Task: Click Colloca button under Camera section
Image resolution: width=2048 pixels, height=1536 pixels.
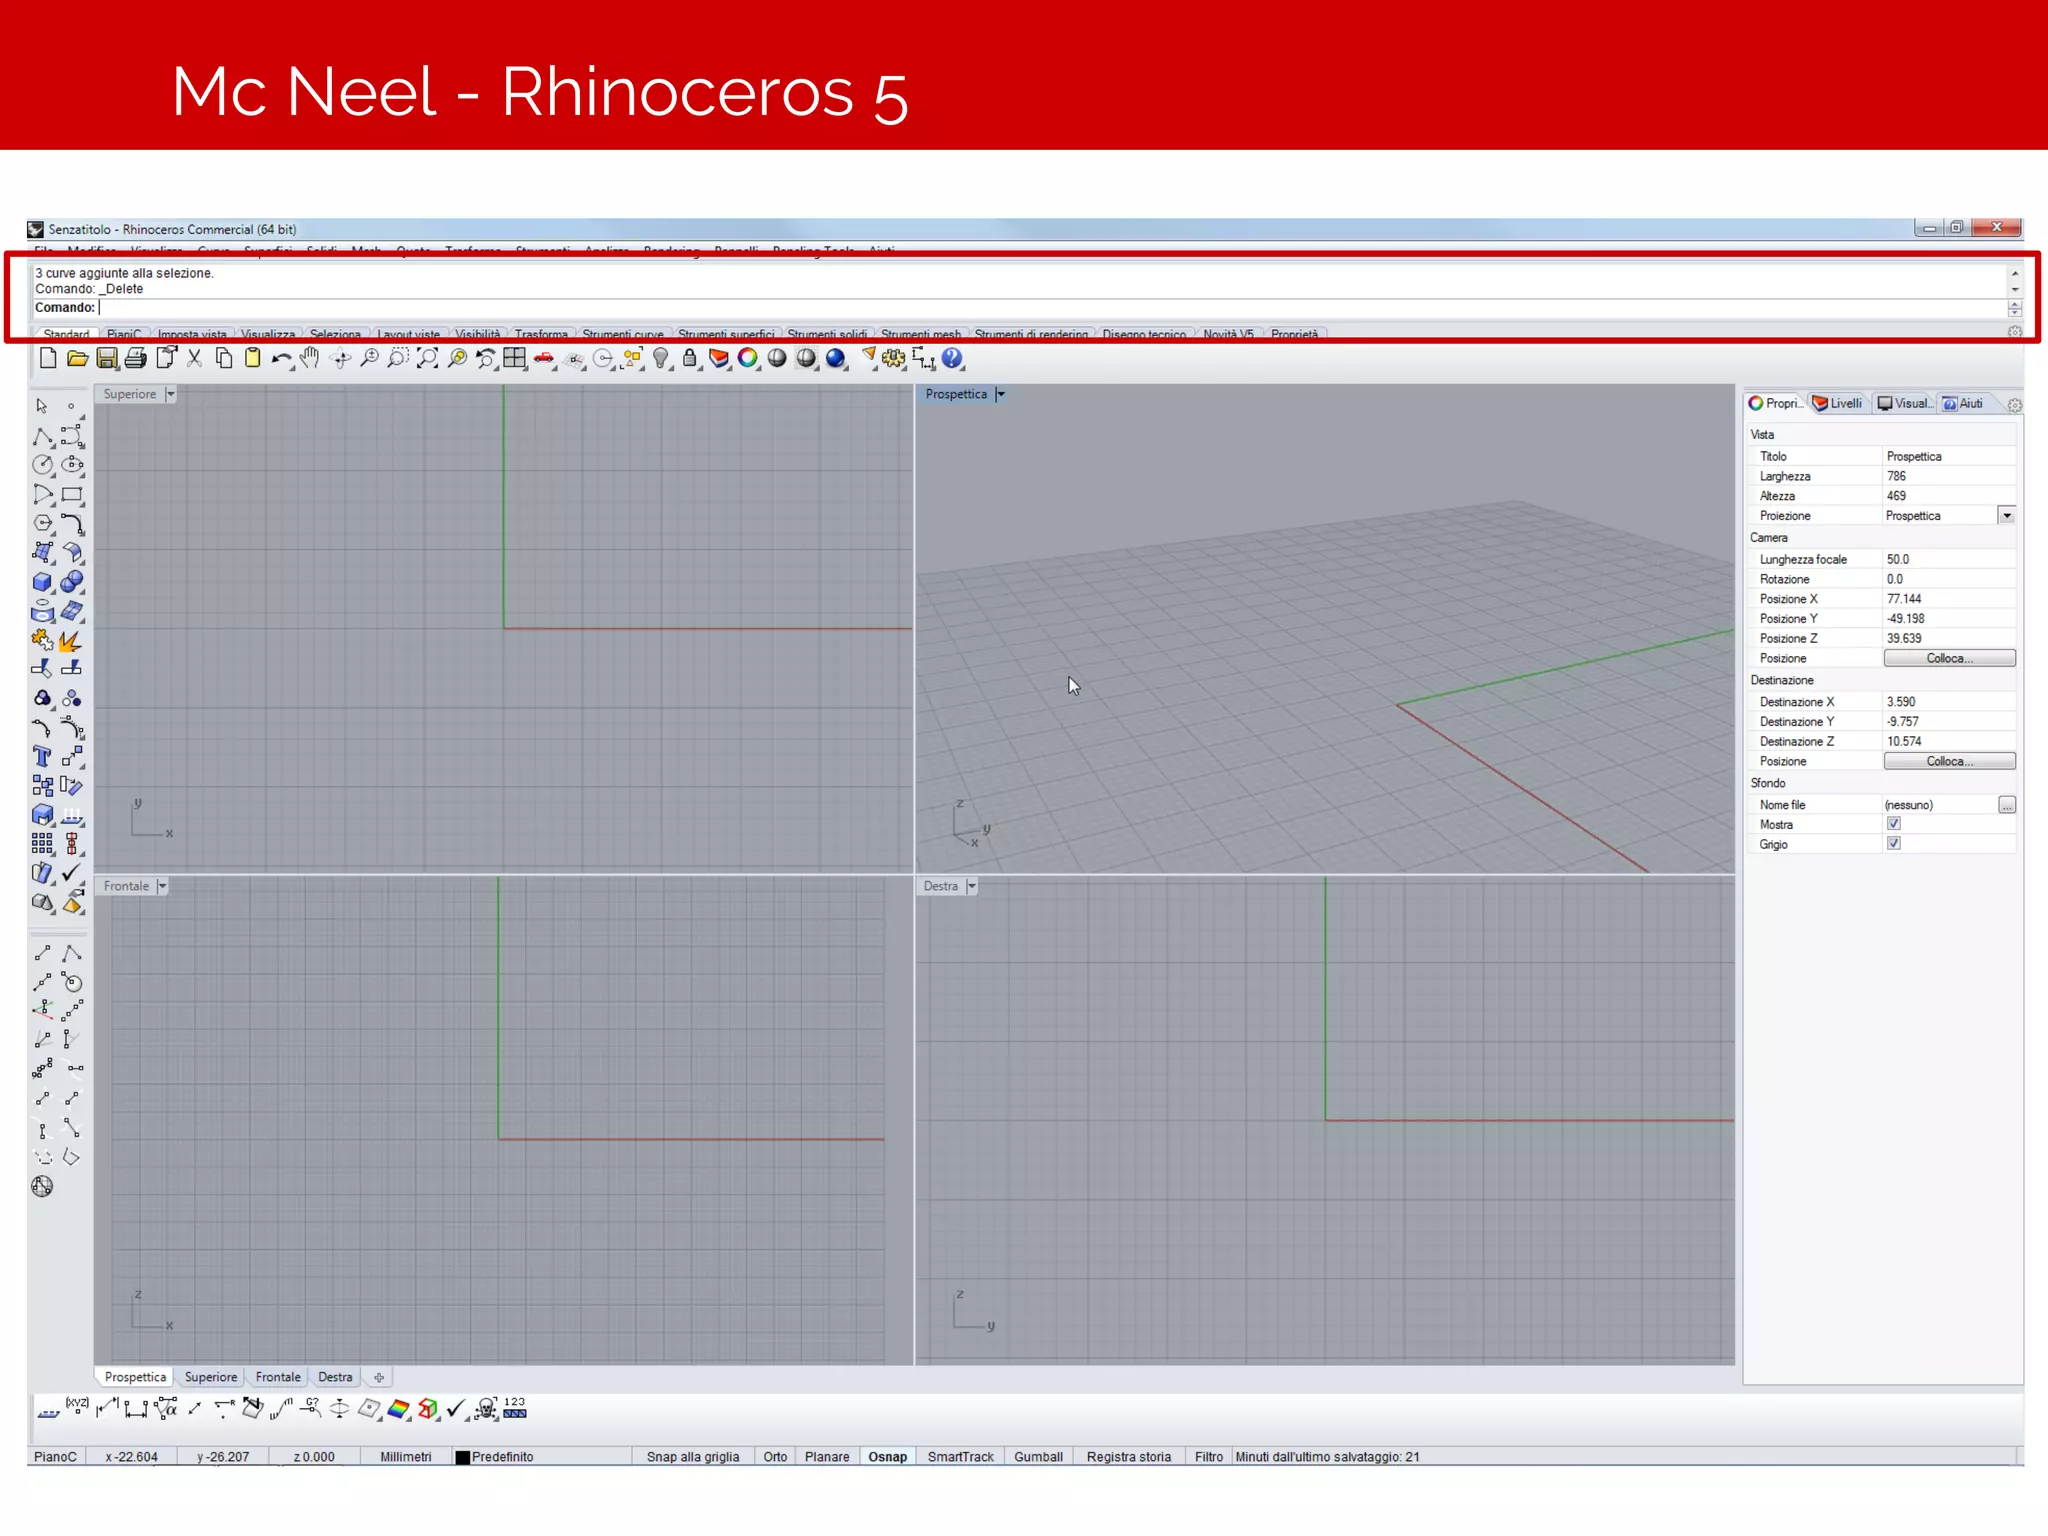Action: [1949, 658]
